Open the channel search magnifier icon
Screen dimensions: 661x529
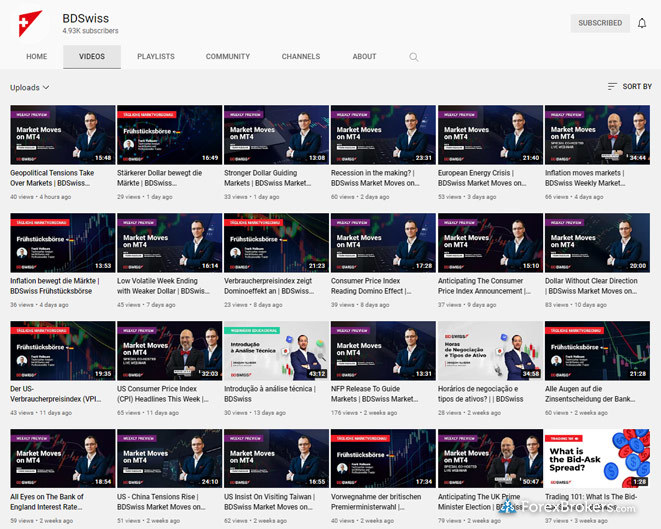[414, 56]
